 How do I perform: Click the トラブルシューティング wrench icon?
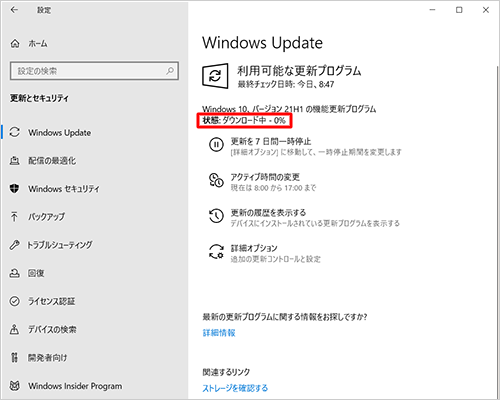pos(14,245)
